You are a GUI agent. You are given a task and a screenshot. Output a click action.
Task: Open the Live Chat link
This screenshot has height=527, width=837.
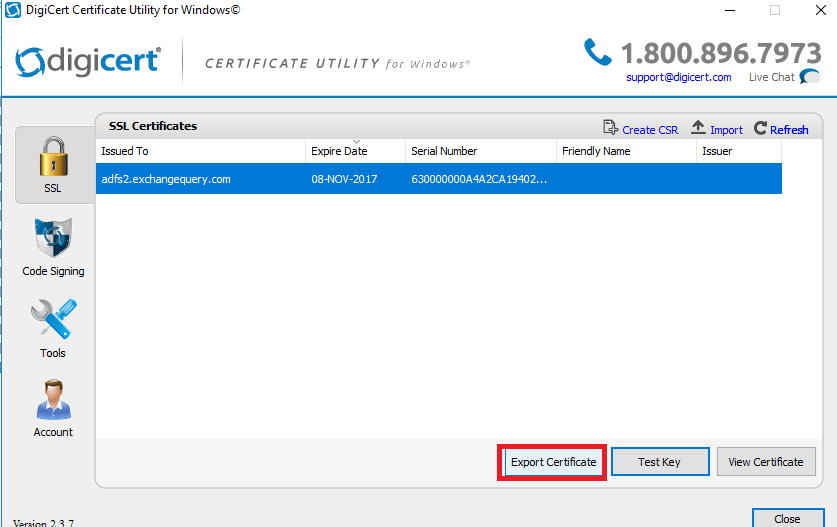tap(771, 77)
